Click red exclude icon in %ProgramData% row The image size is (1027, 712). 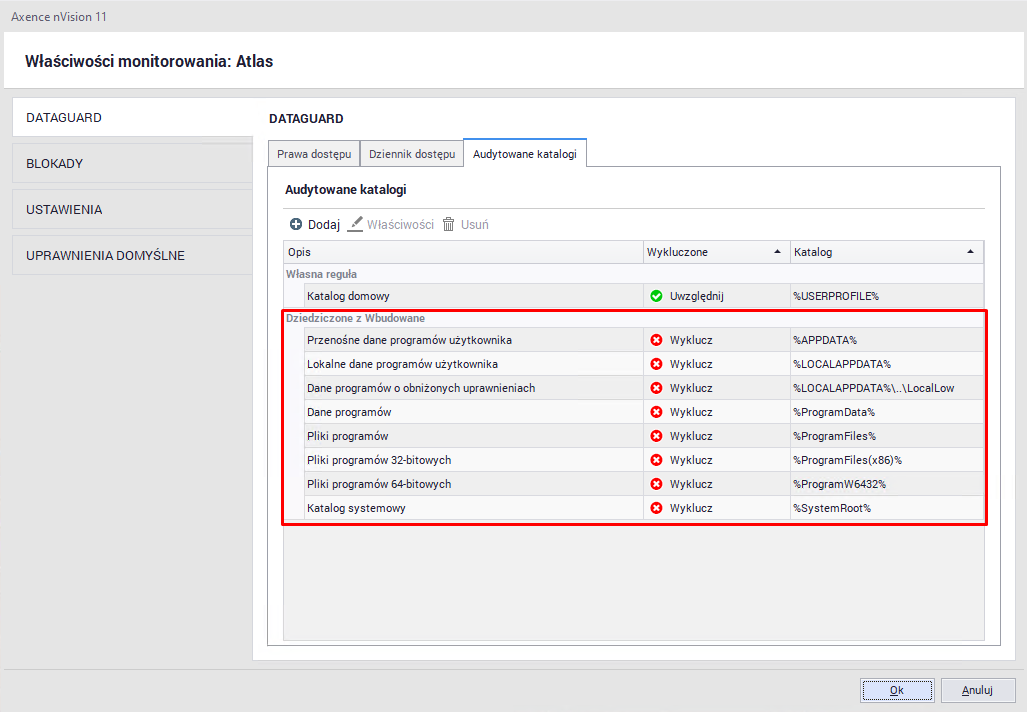point(656,412)
